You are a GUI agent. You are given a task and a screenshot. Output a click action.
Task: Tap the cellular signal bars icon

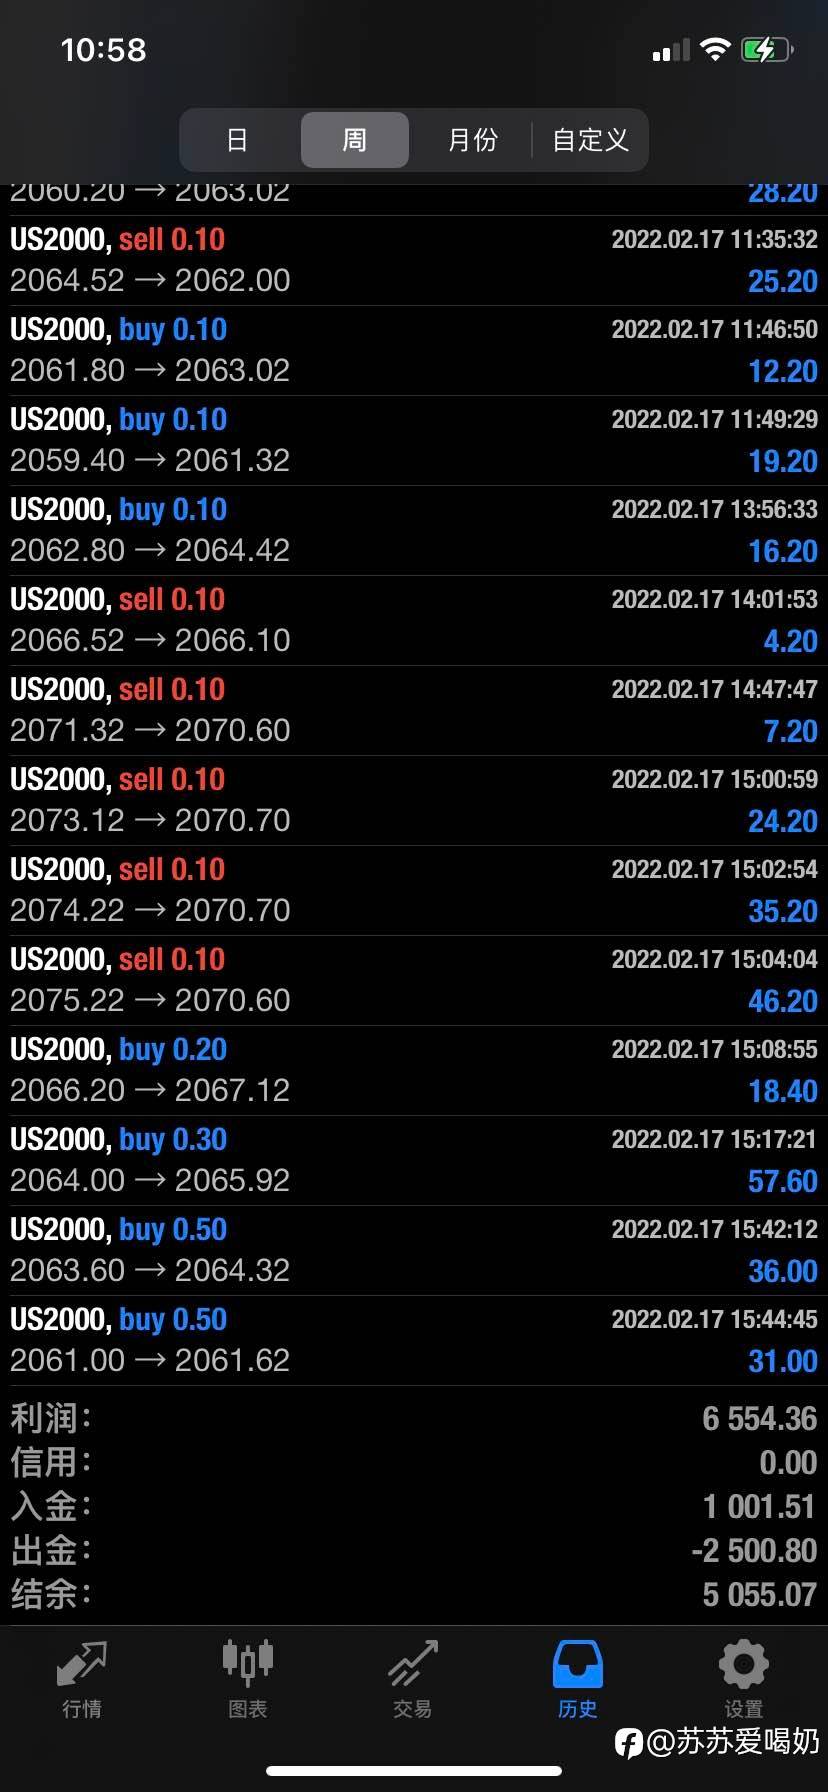click(x=671, y=50)
